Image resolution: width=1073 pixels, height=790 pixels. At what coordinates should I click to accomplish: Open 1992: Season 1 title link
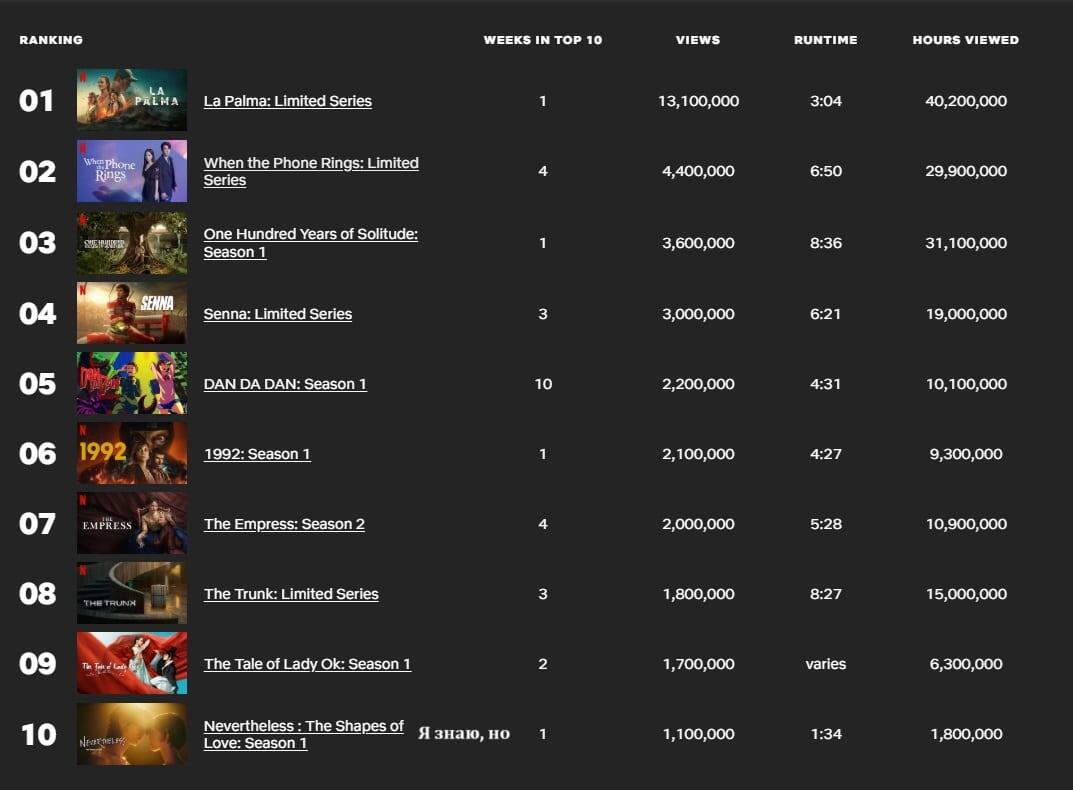click(x=257, y=454)
